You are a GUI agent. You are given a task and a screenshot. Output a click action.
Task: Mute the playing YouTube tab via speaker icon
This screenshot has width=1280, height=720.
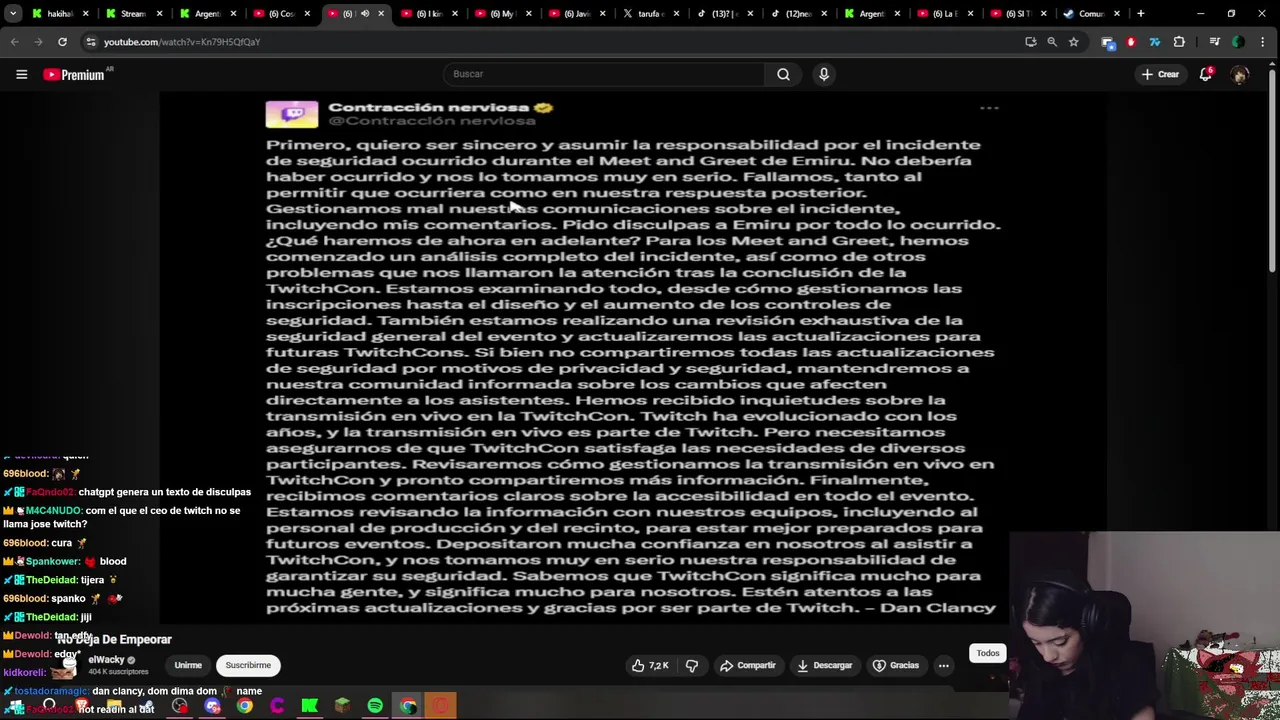(365, 14)
